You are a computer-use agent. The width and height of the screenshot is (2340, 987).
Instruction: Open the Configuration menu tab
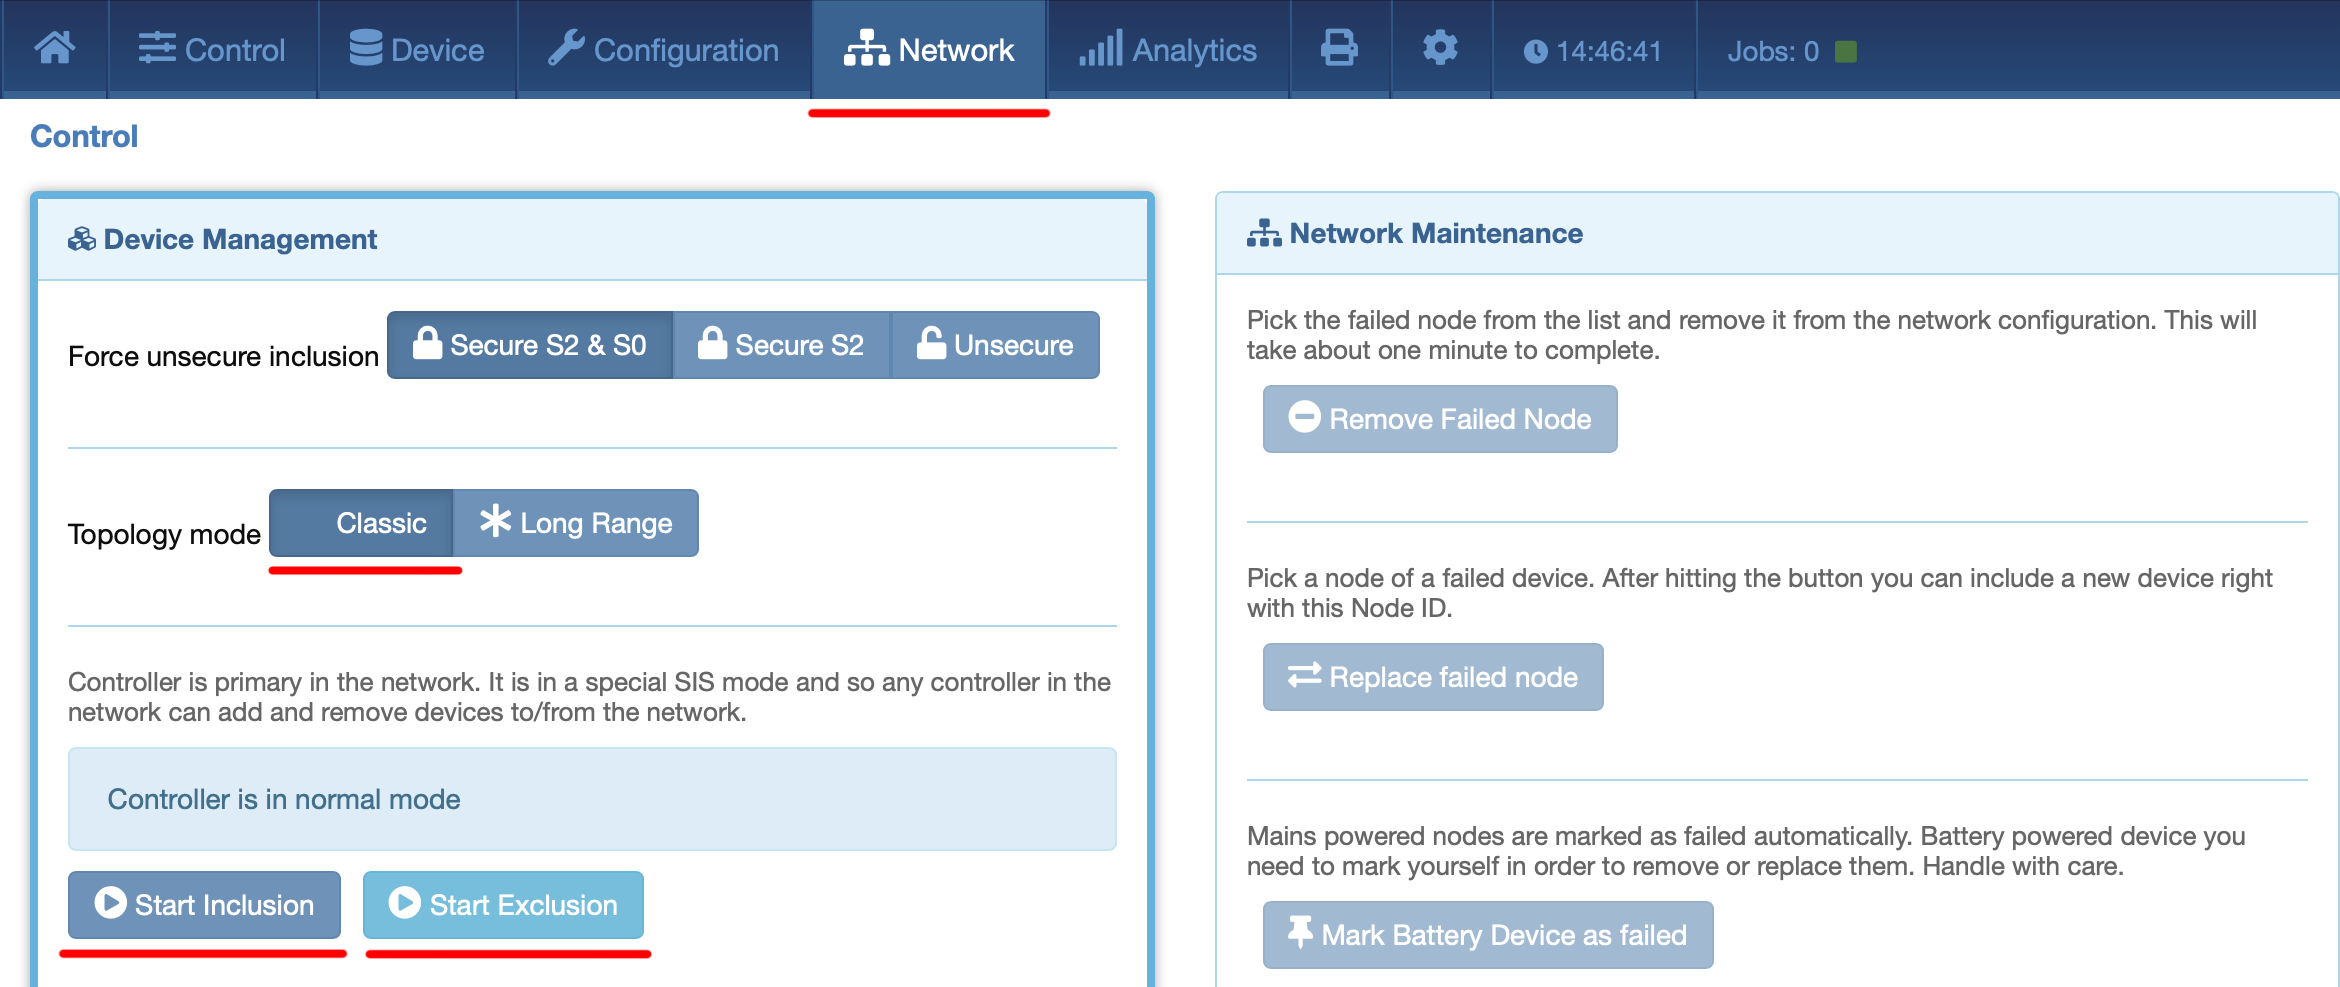tap(664, 49)
